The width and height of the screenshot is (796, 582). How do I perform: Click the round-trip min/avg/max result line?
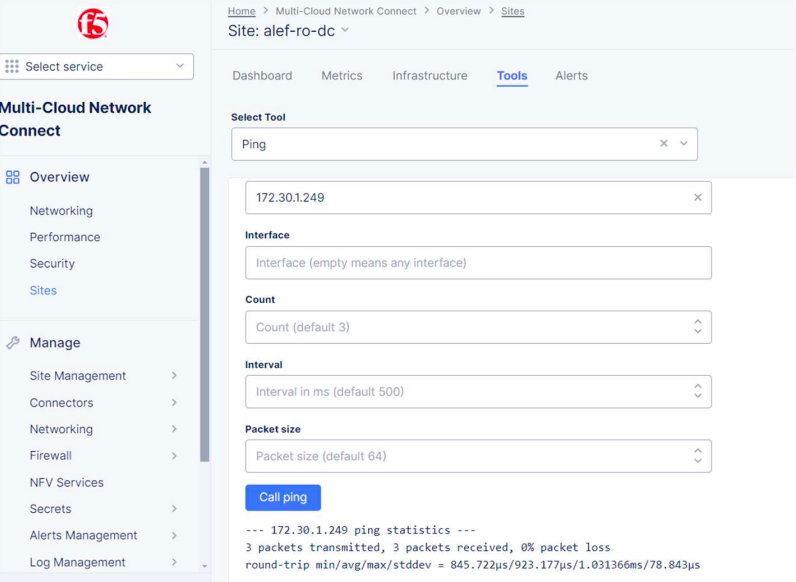pyautogui.click(x=473, y=565)
